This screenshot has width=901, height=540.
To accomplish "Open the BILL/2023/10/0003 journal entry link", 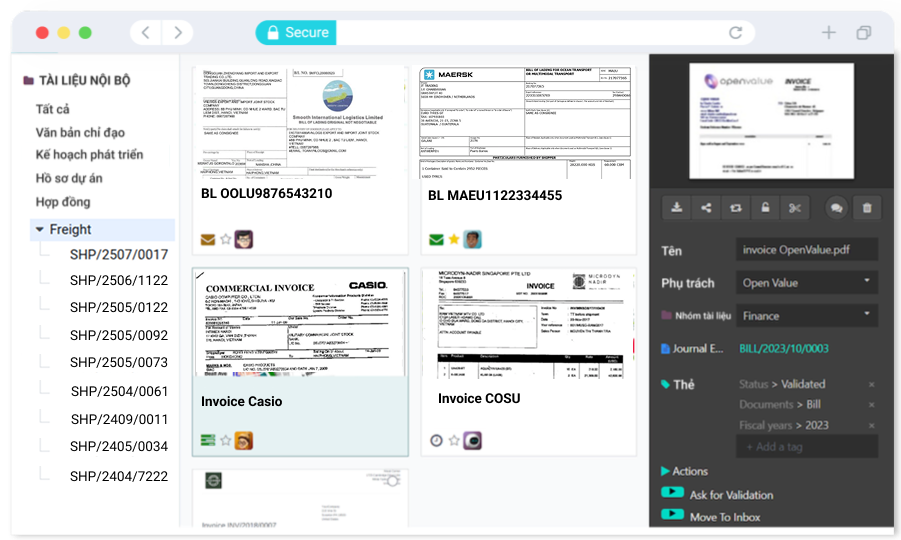I will pos(784,349).
